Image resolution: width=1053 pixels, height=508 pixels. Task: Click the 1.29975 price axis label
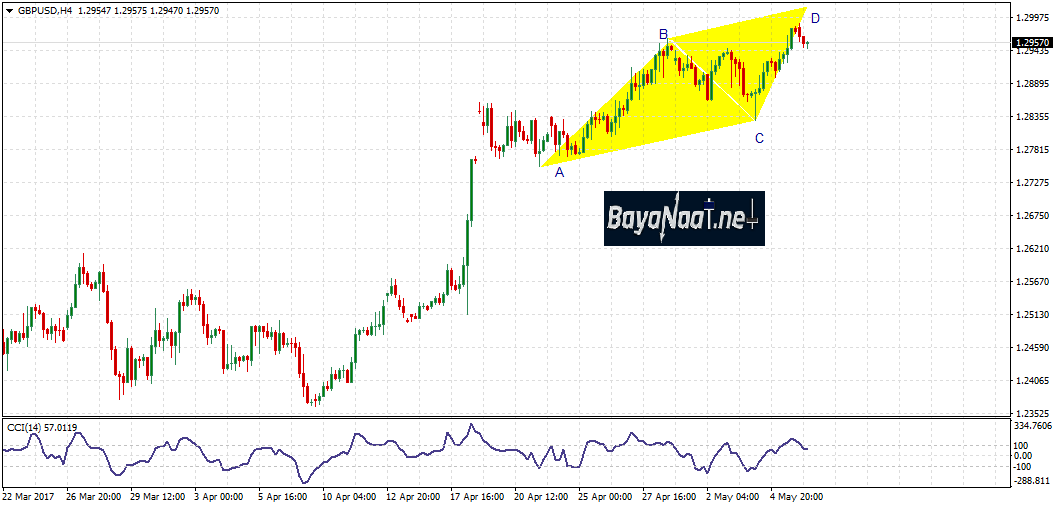(1031, 18)
